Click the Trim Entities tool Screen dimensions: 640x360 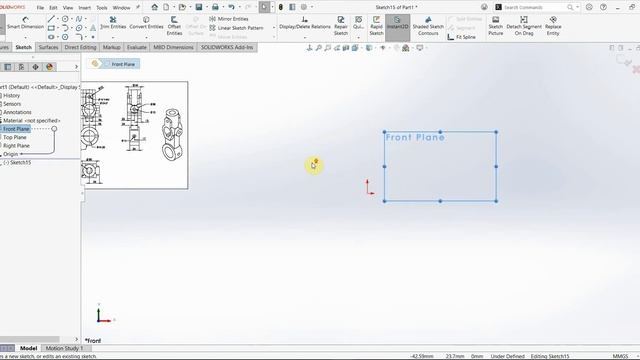(x=113, y=22)
